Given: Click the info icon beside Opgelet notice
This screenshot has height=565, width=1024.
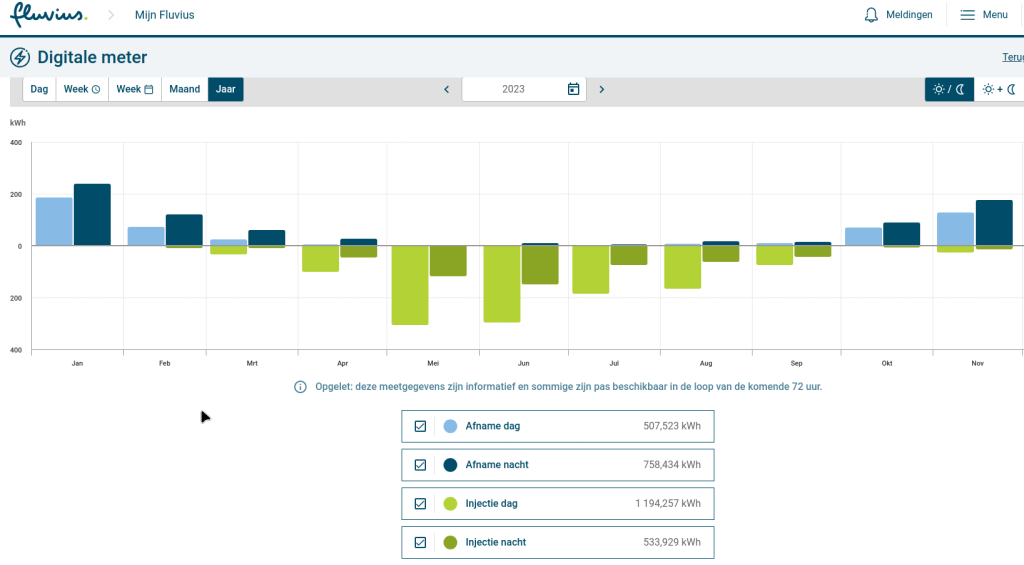Looking at the screenshot, I should click(300, 387).
